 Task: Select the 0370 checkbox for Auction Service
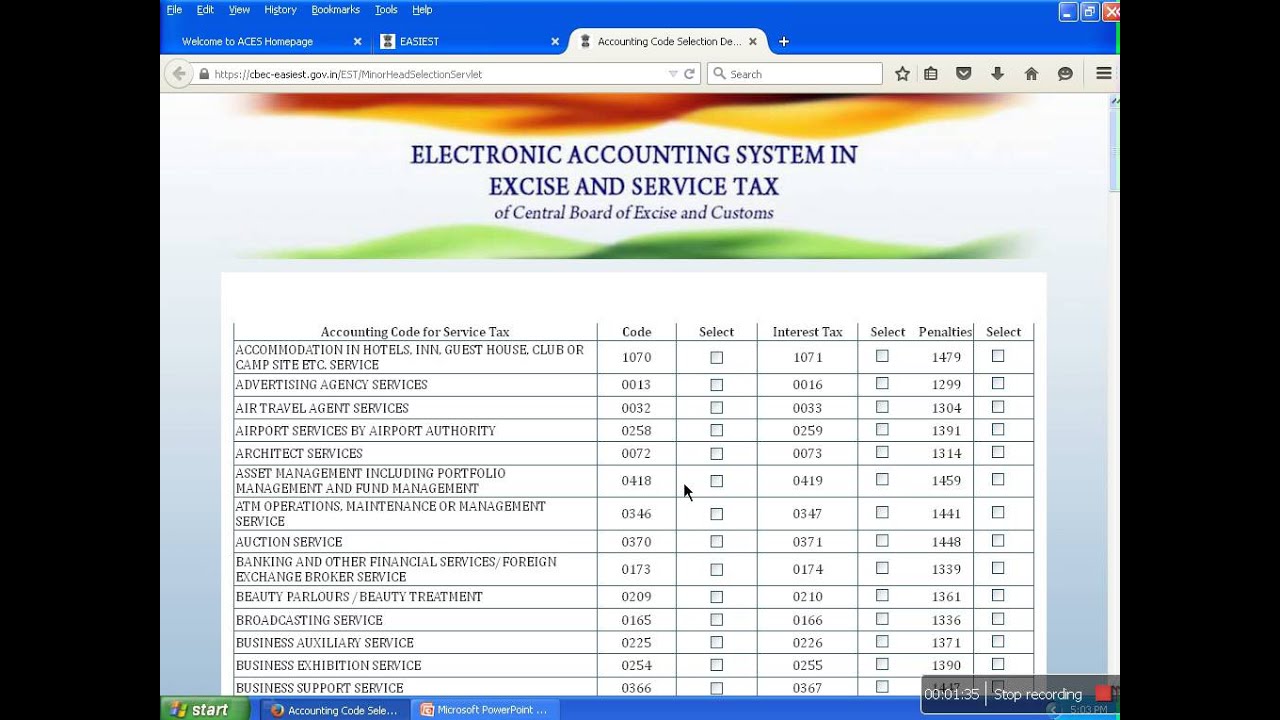[716, 541]
